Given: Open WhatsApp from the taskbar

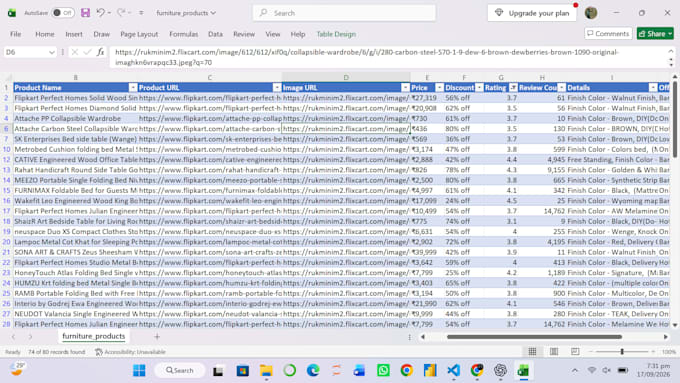Looking at the screenshot, I should pos(383,370).
